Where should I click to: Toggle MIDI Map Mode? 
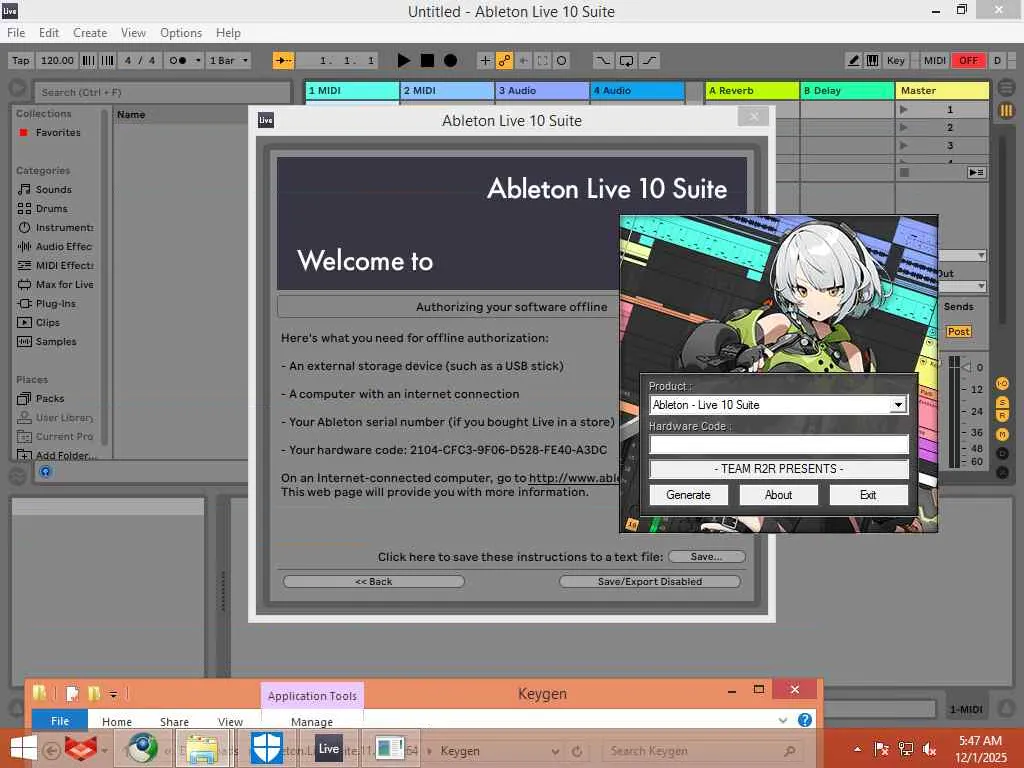click(x=935, y=61)
